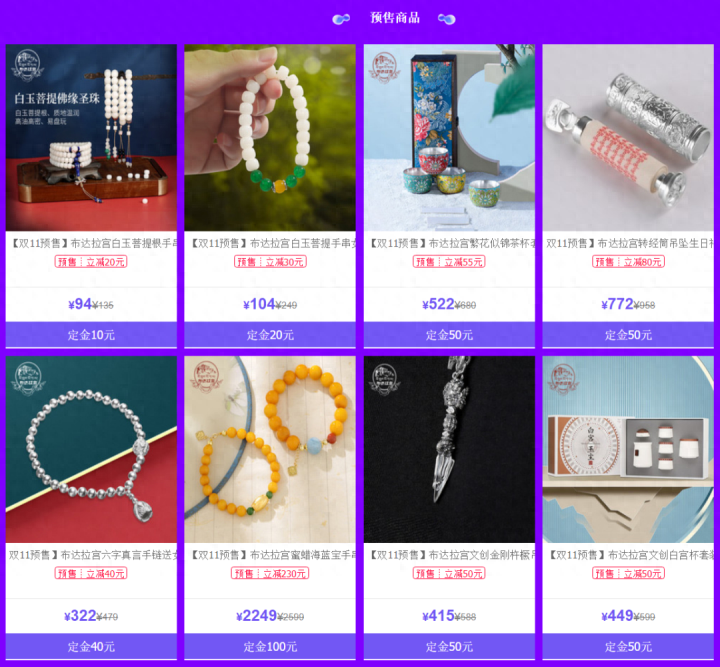This screenshot has height=667, width=720.
Task: Click the 预售商品 section header
Action: pyautogui.click(x=395, y=18)
